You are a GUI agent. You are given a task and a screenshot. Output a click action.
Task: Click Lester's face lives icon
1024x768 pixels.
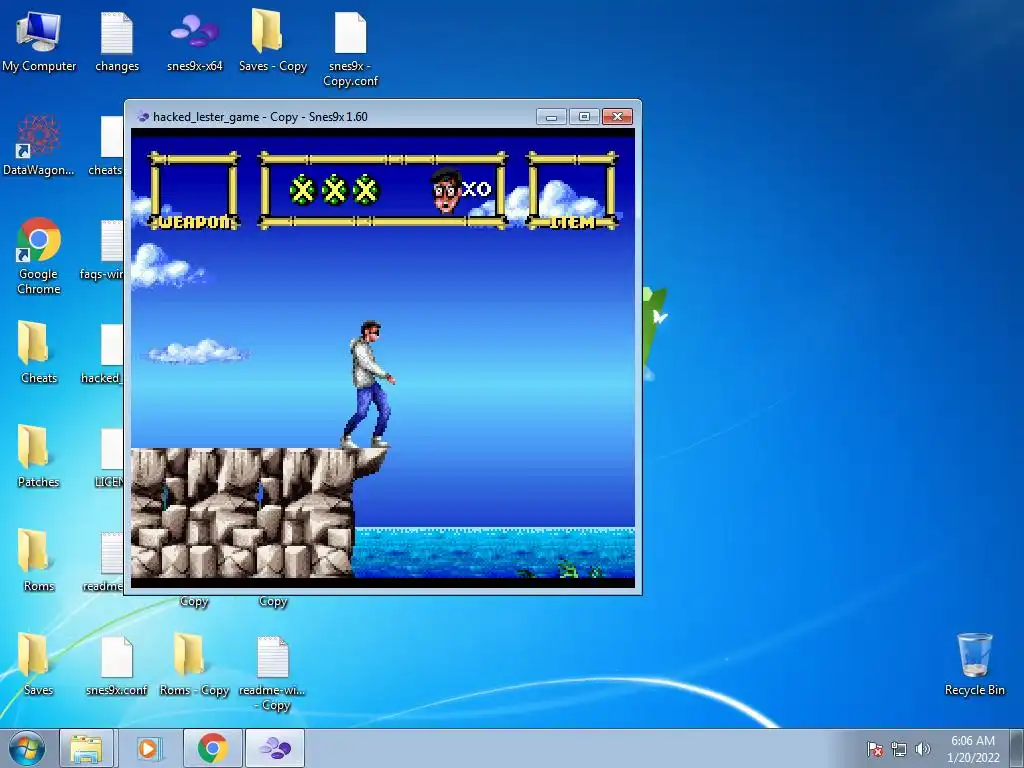click(x=446, y=191)
